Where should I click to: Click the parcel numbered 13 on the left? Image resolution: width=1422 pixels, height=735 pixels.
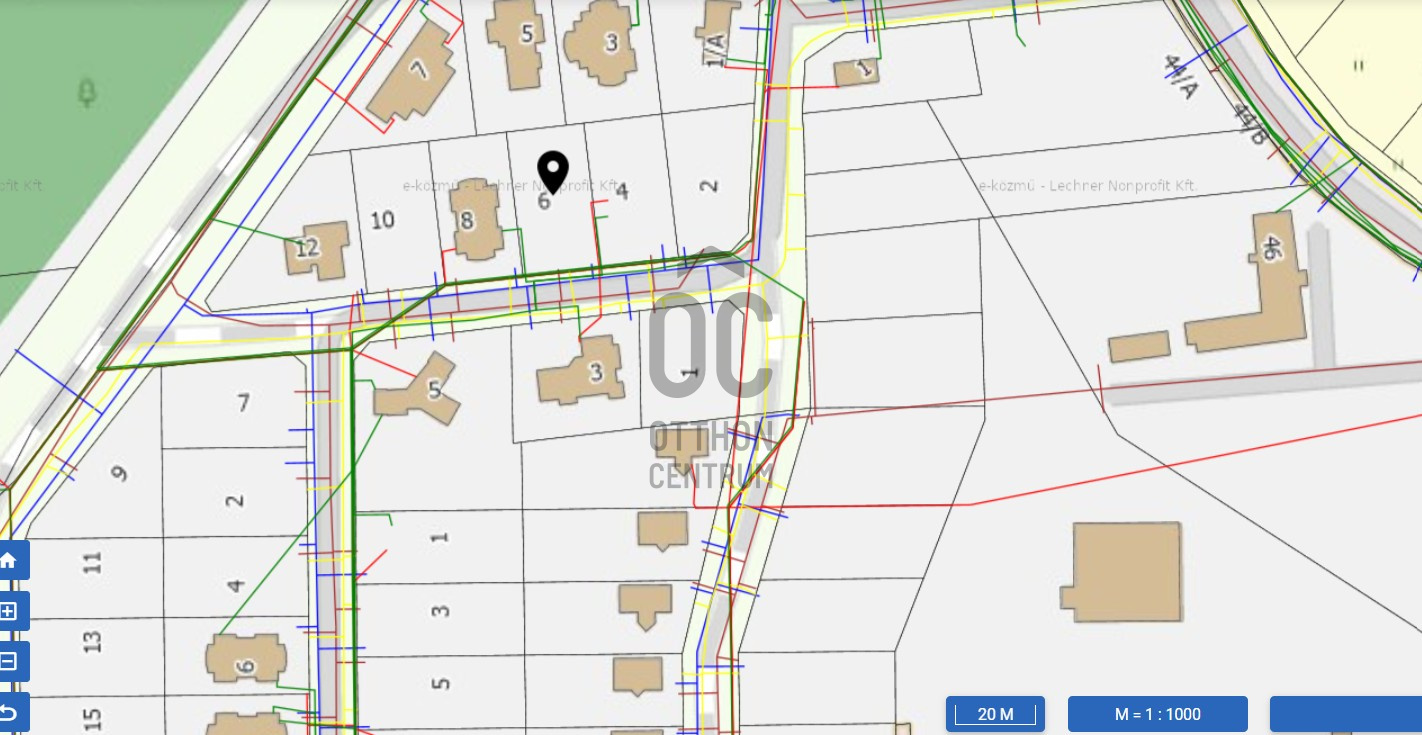pos(93,640)
